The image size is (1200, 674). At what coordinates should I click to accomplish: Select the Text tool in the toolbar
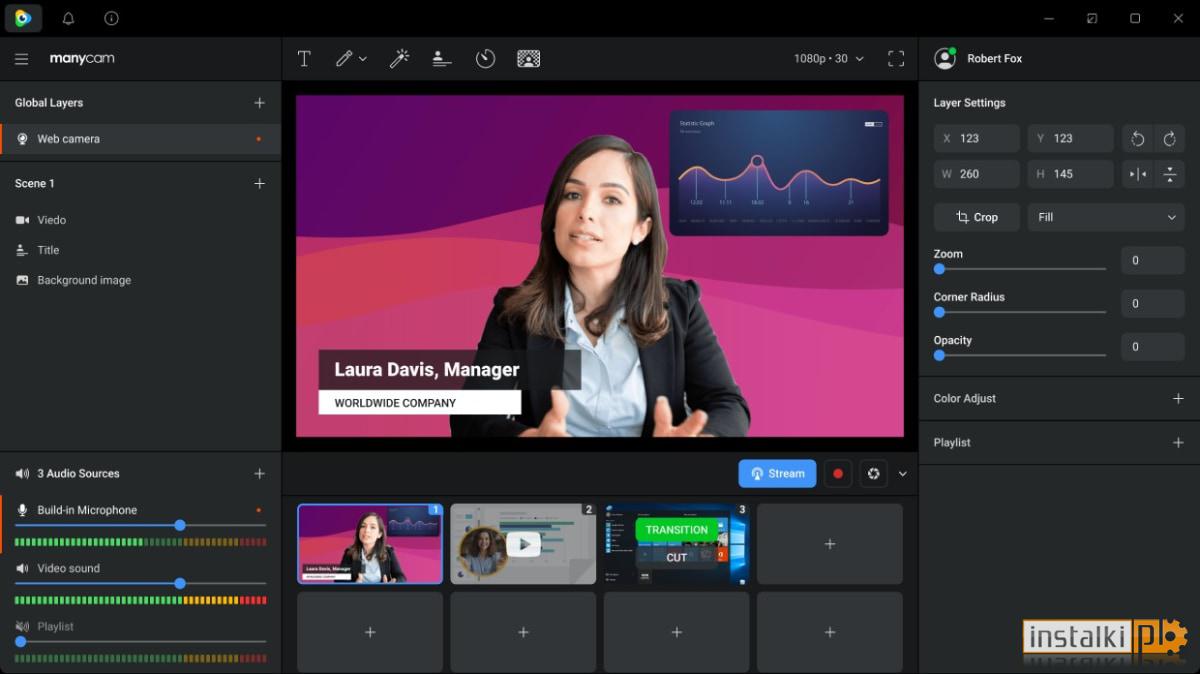(304, 59)
